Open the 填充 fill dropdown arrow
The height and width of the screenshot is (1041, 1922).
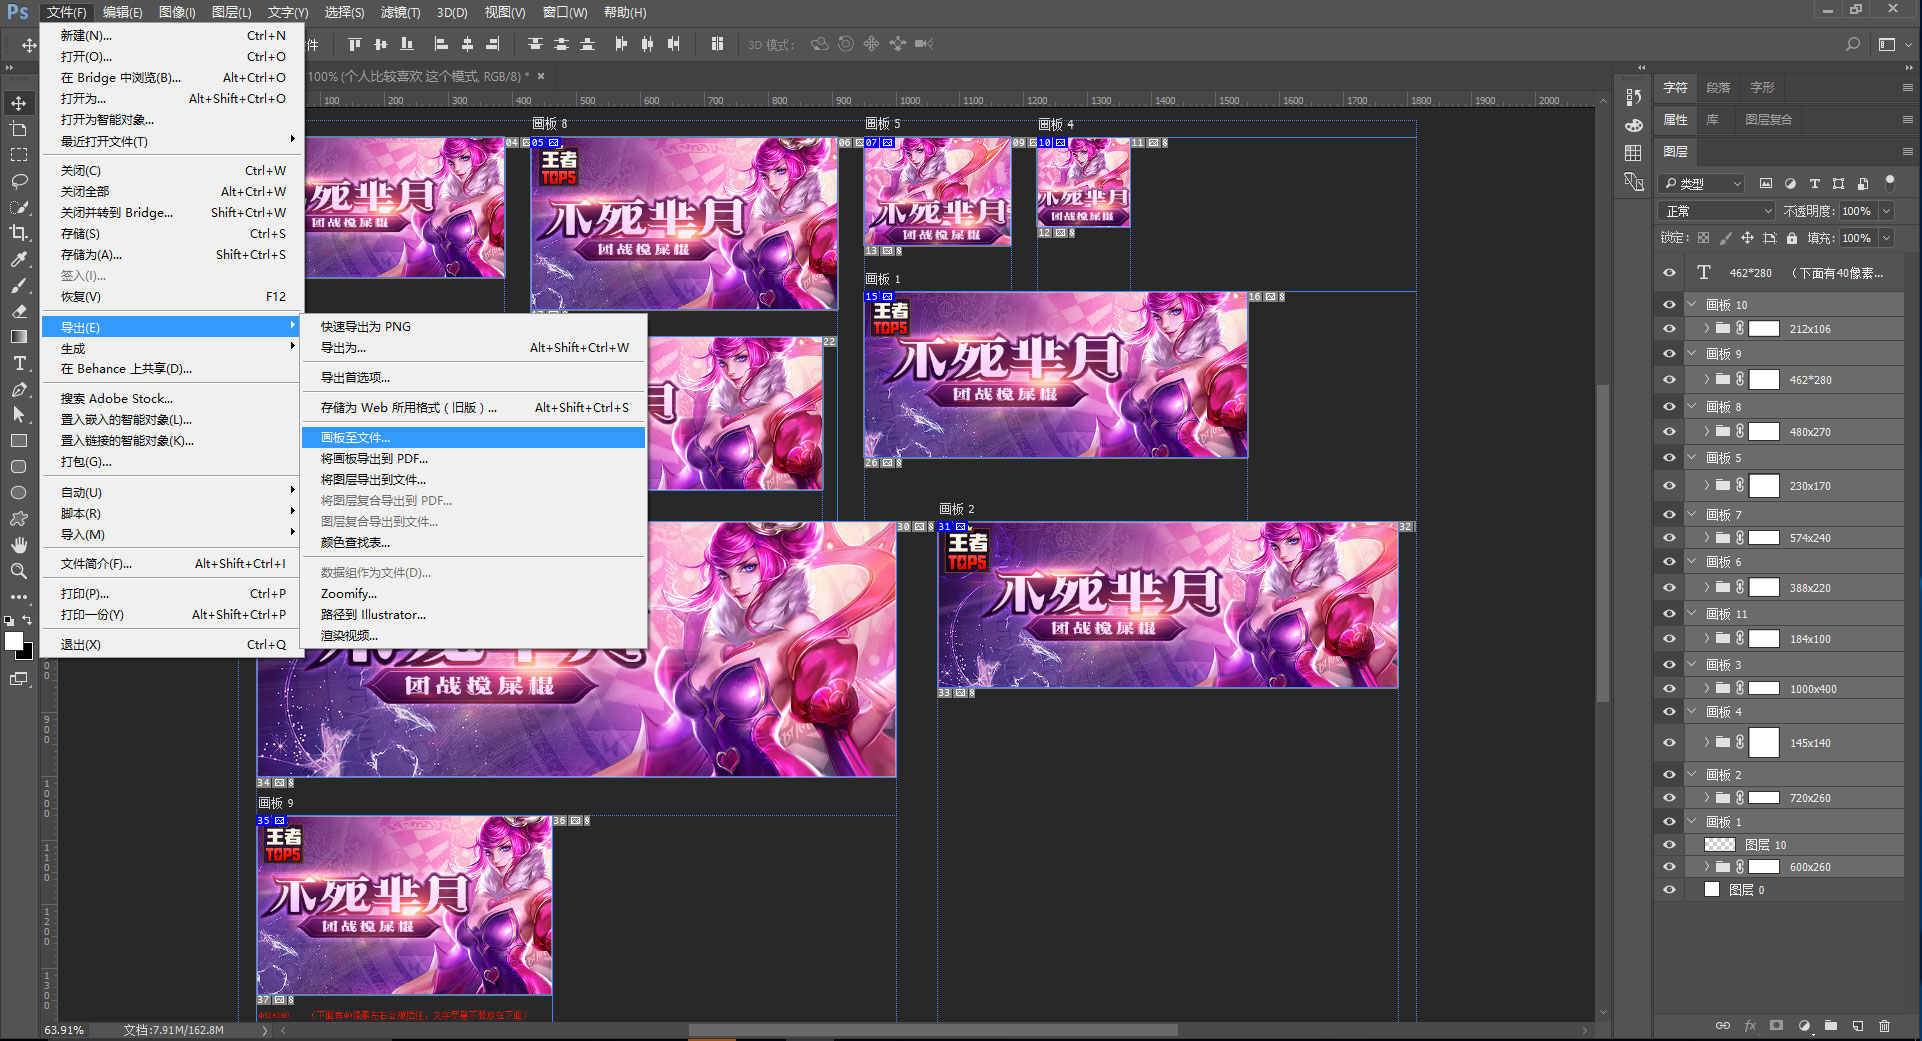point(1886,238)
